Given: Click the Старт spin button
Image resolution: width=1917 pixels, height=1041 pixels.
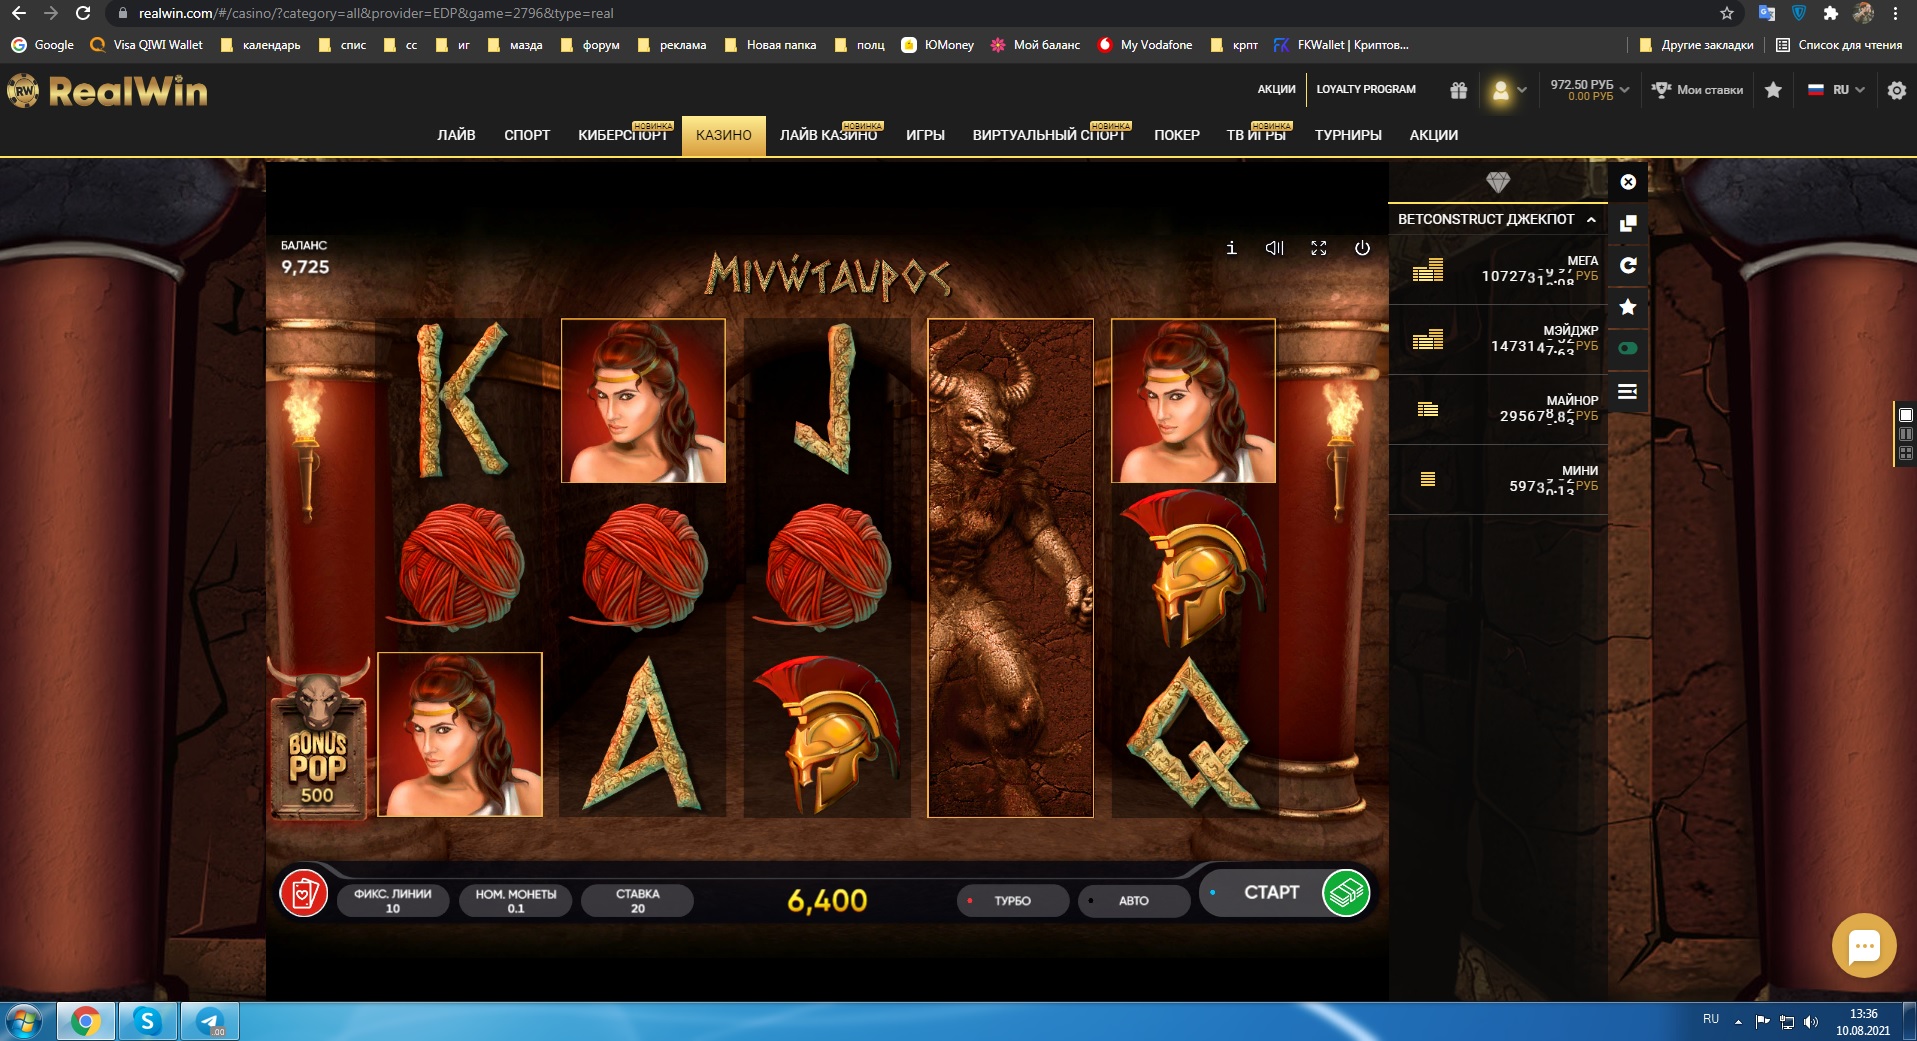Looking at the screenshot, I should point(1271,892).
